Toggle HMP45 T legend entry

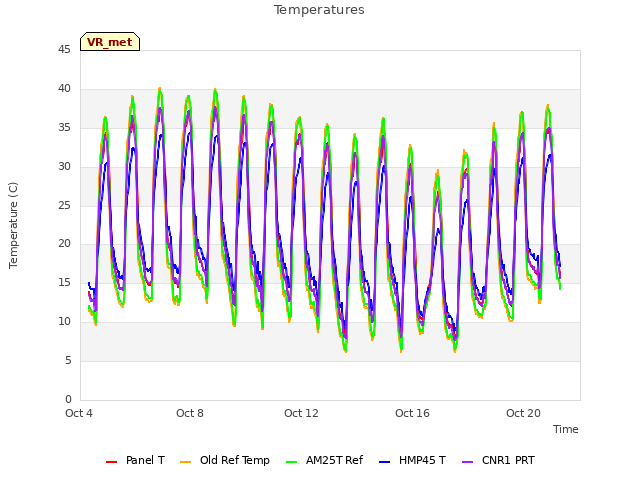[412, 460]
